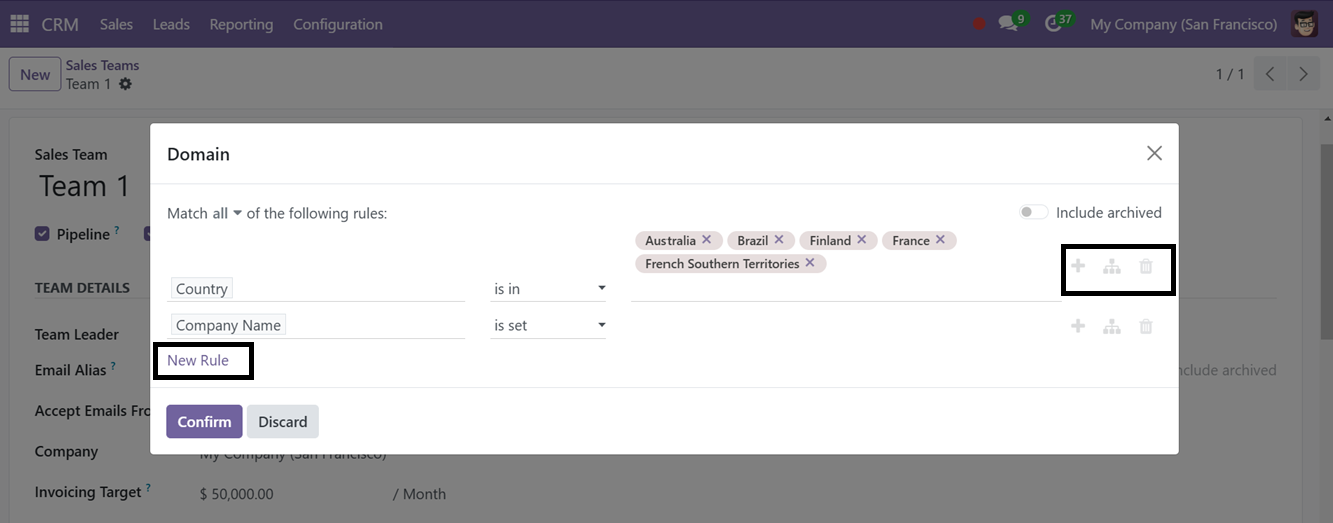1333x523 pixels.
Task: Remove the French Southern Territories tag
Action: coord(810,263)
